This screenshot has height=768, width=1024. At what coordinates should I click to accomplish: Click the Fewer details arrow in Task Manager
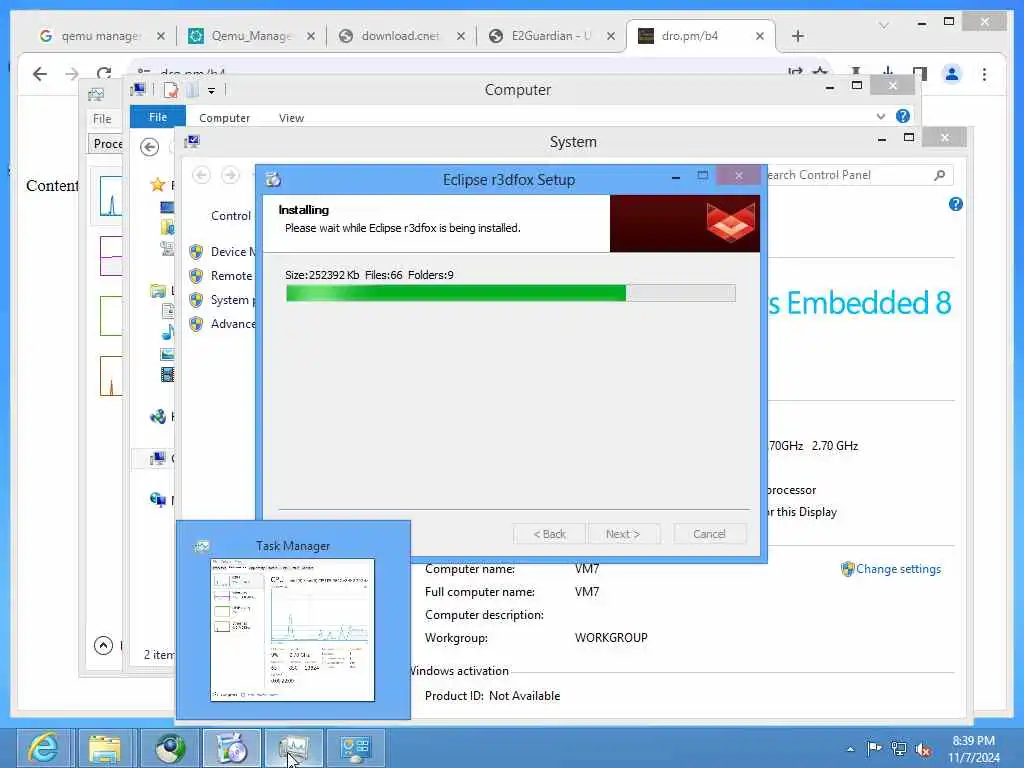click(x=103, y=646)
